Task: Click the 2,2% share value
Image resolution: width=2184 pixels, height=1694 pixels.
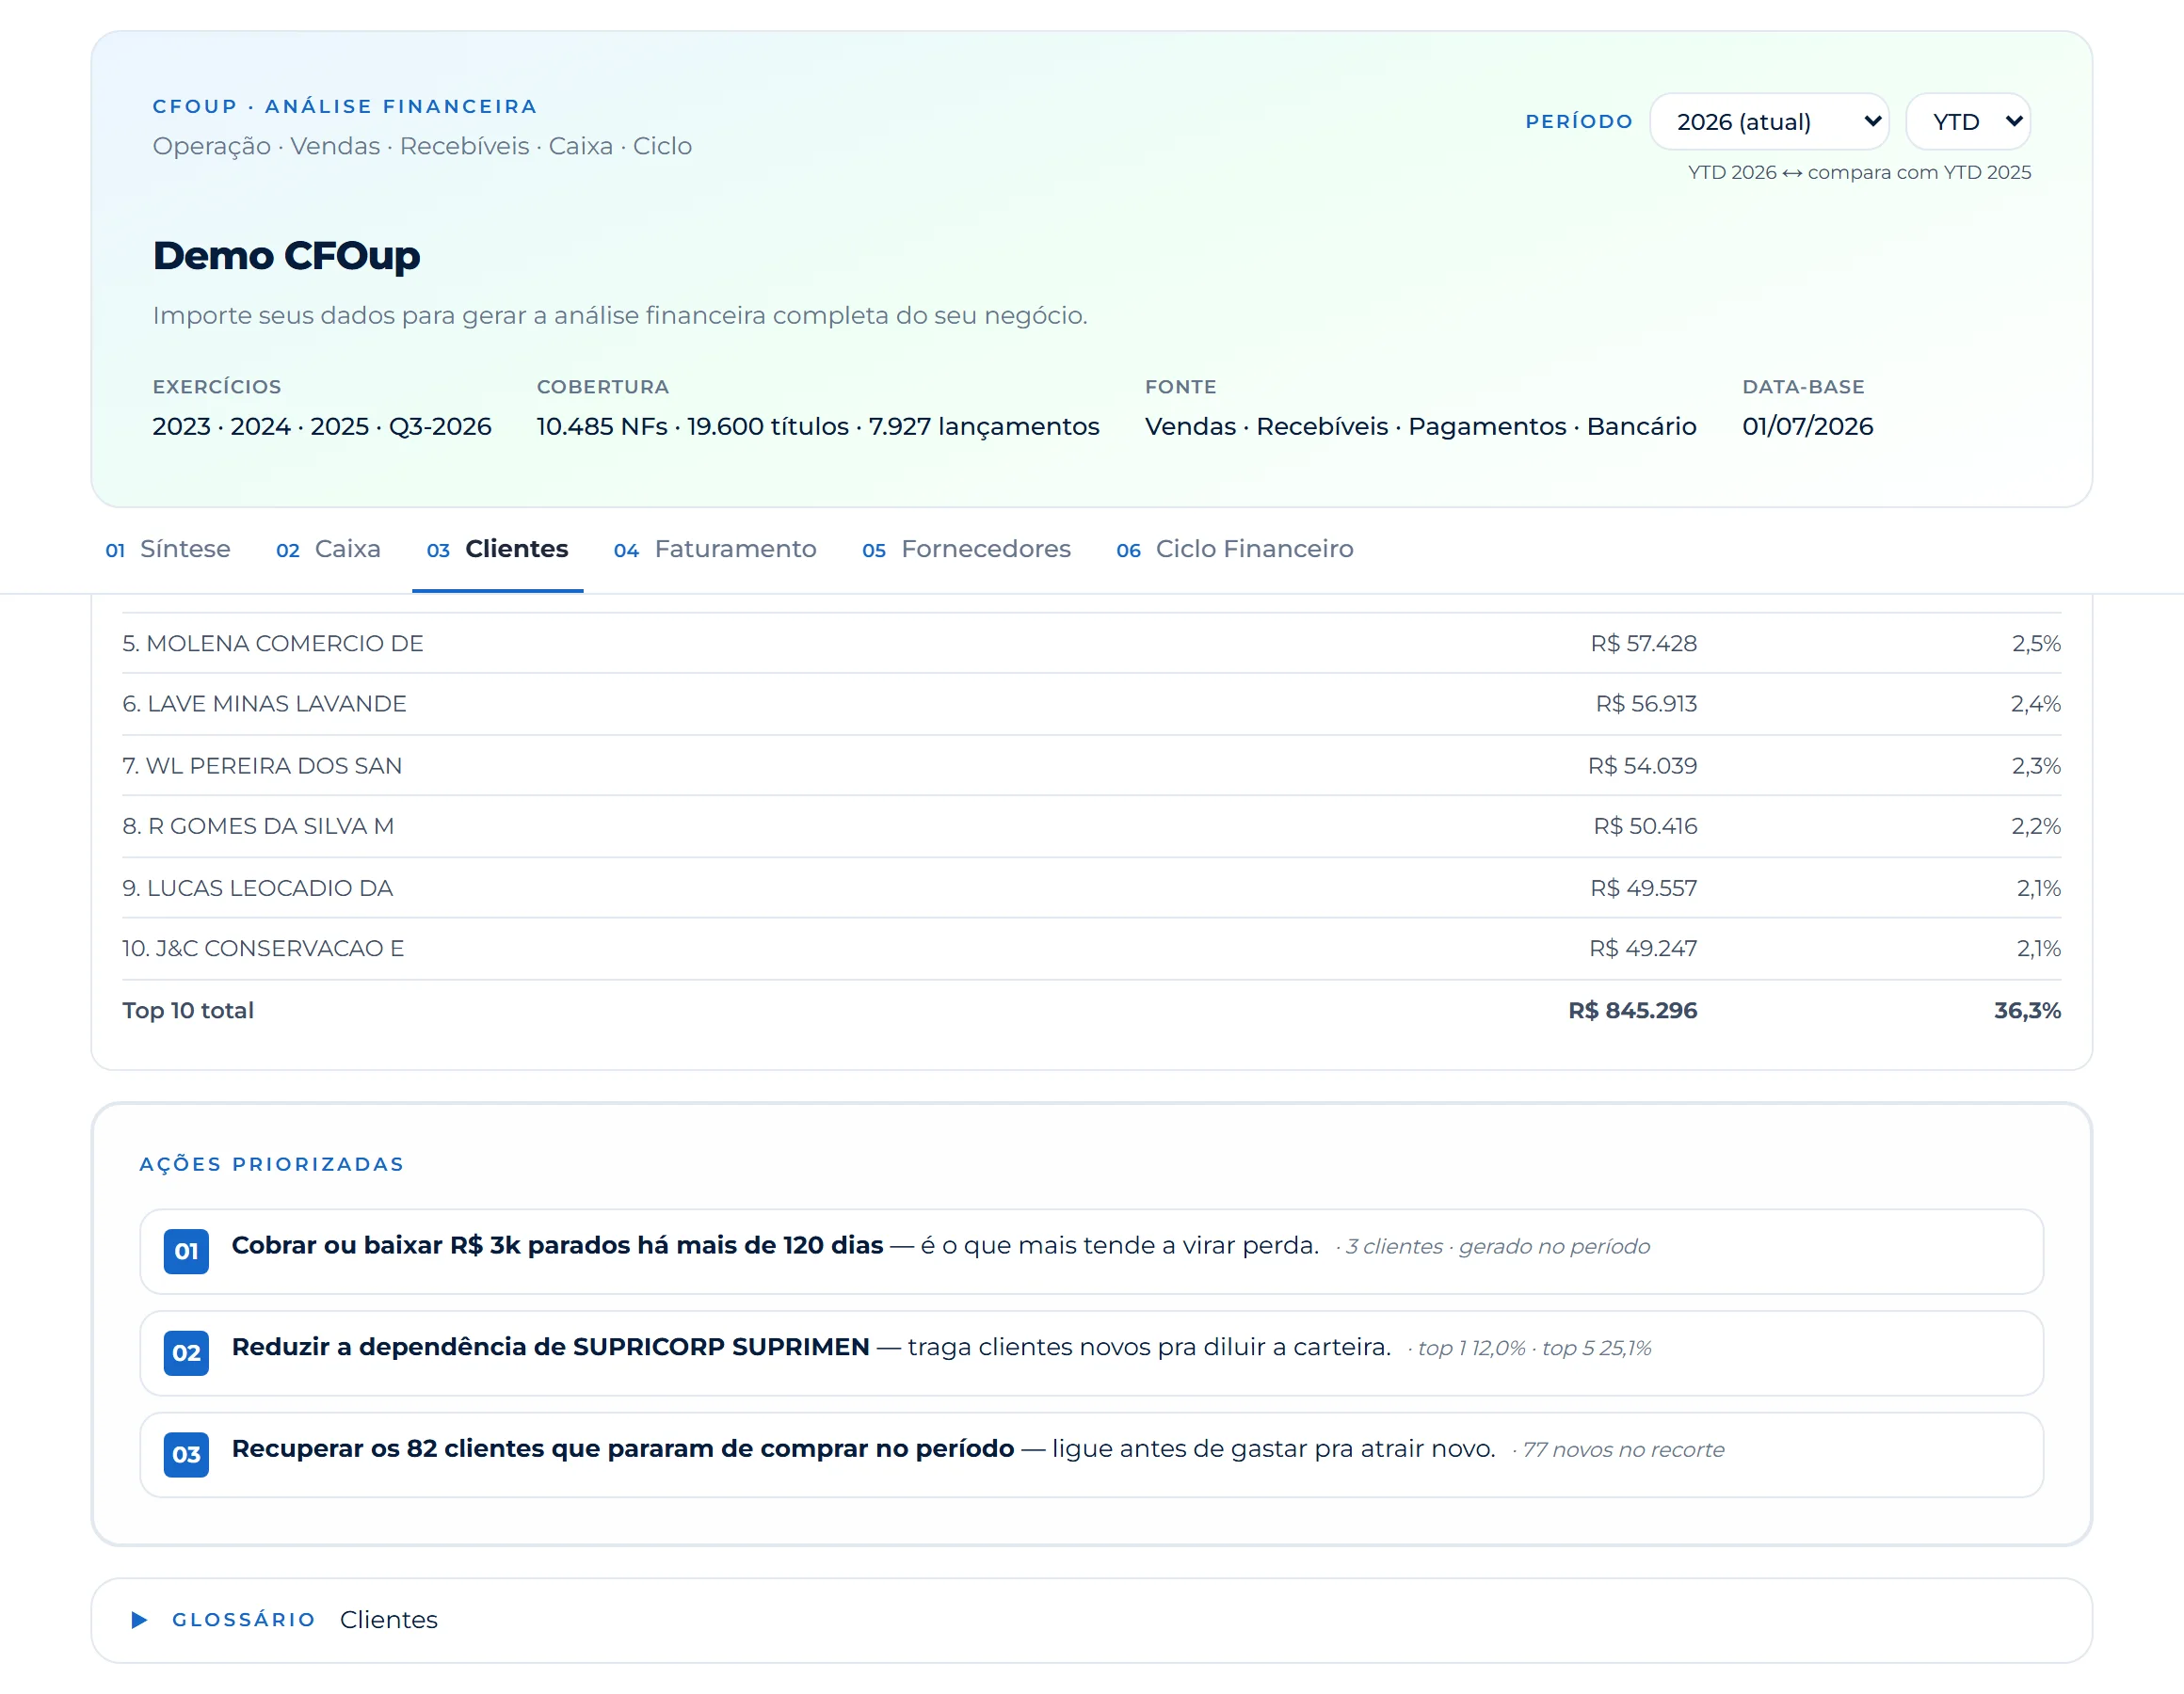Action: (2036, 826)
